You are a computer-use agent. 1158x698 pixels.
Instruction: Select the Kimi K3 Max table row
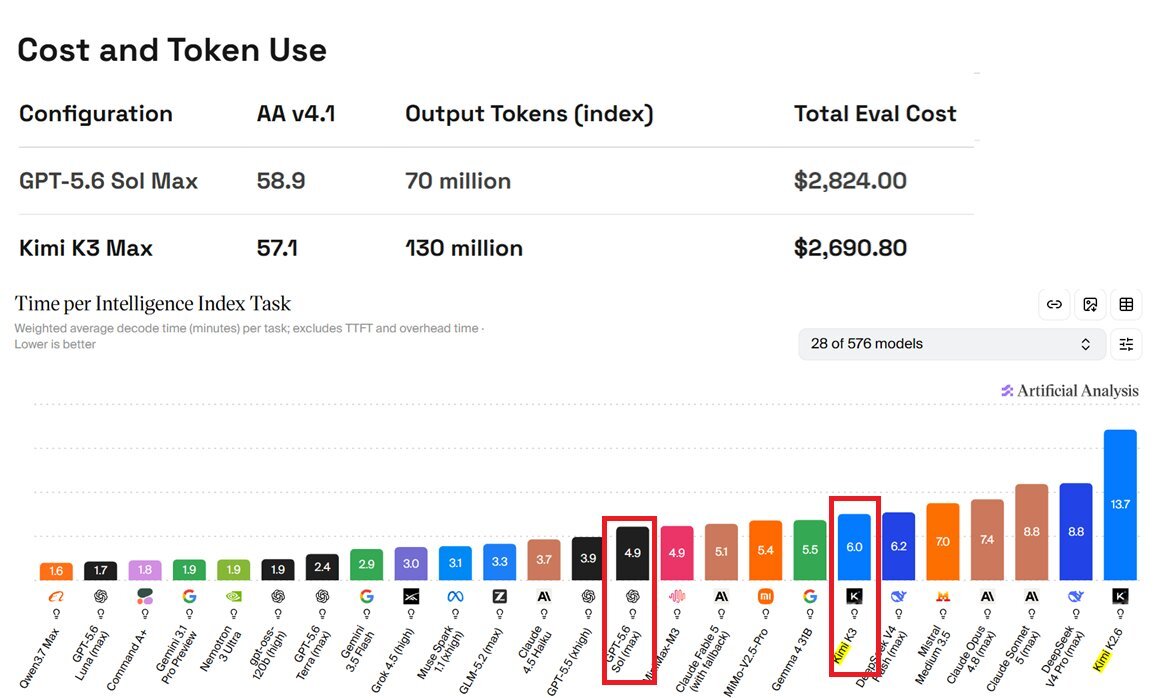496,248
